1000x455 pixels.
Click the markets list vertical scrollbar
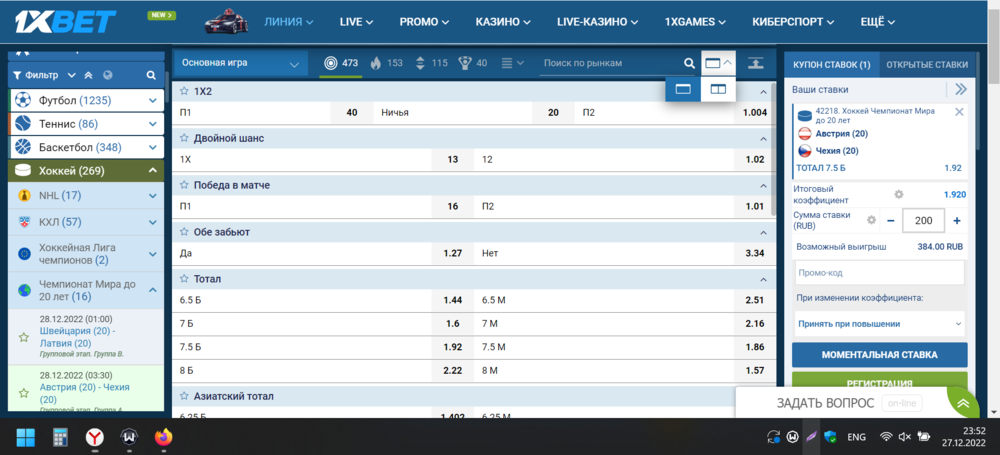pyautogui.click(x=774, y=150)
